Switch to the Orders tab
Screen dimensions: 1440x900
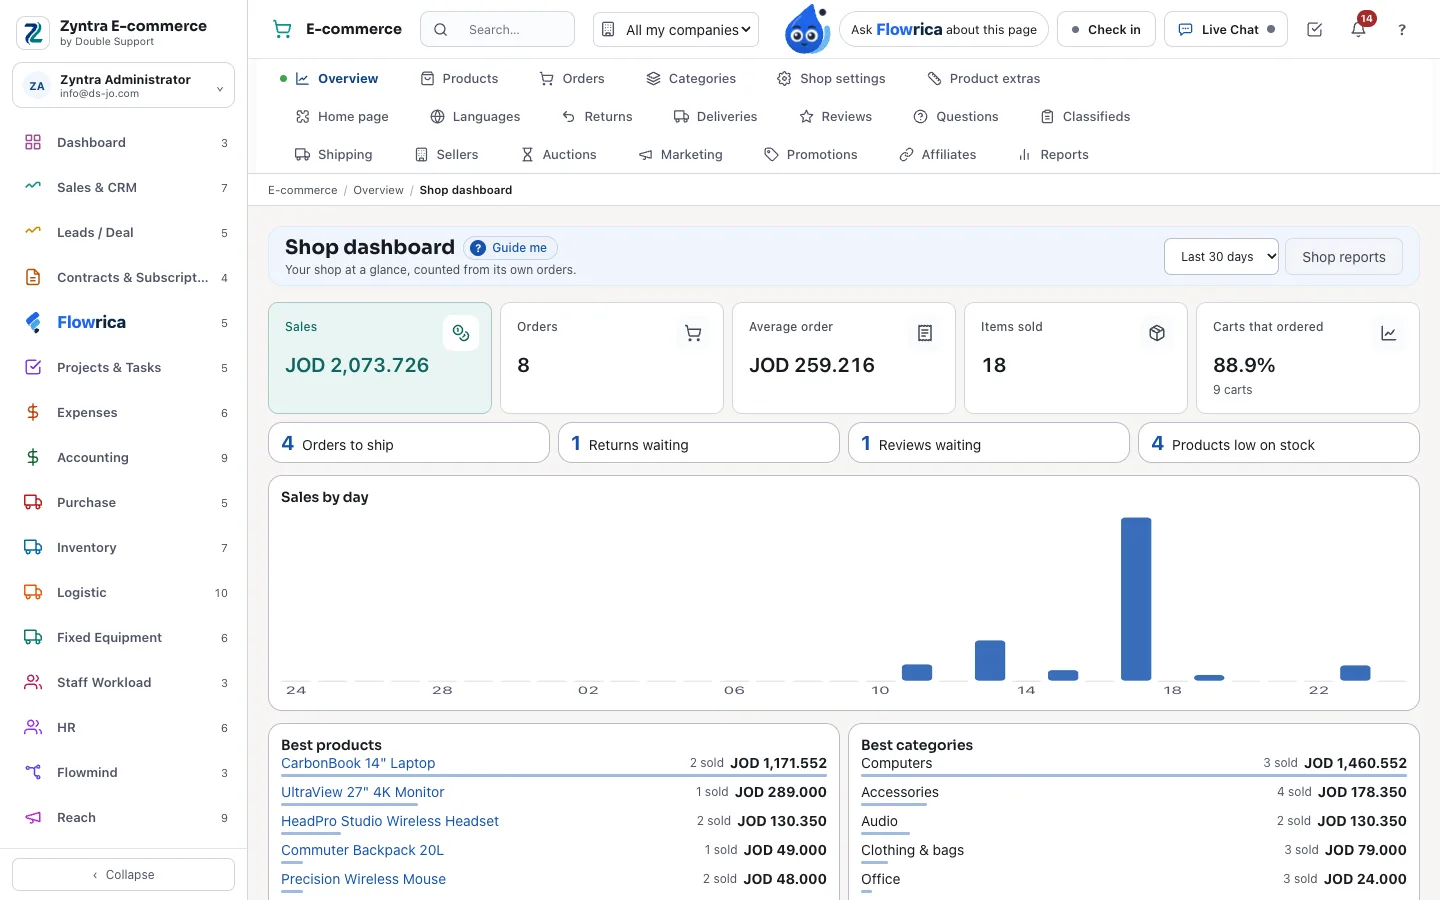click(572, 79)
